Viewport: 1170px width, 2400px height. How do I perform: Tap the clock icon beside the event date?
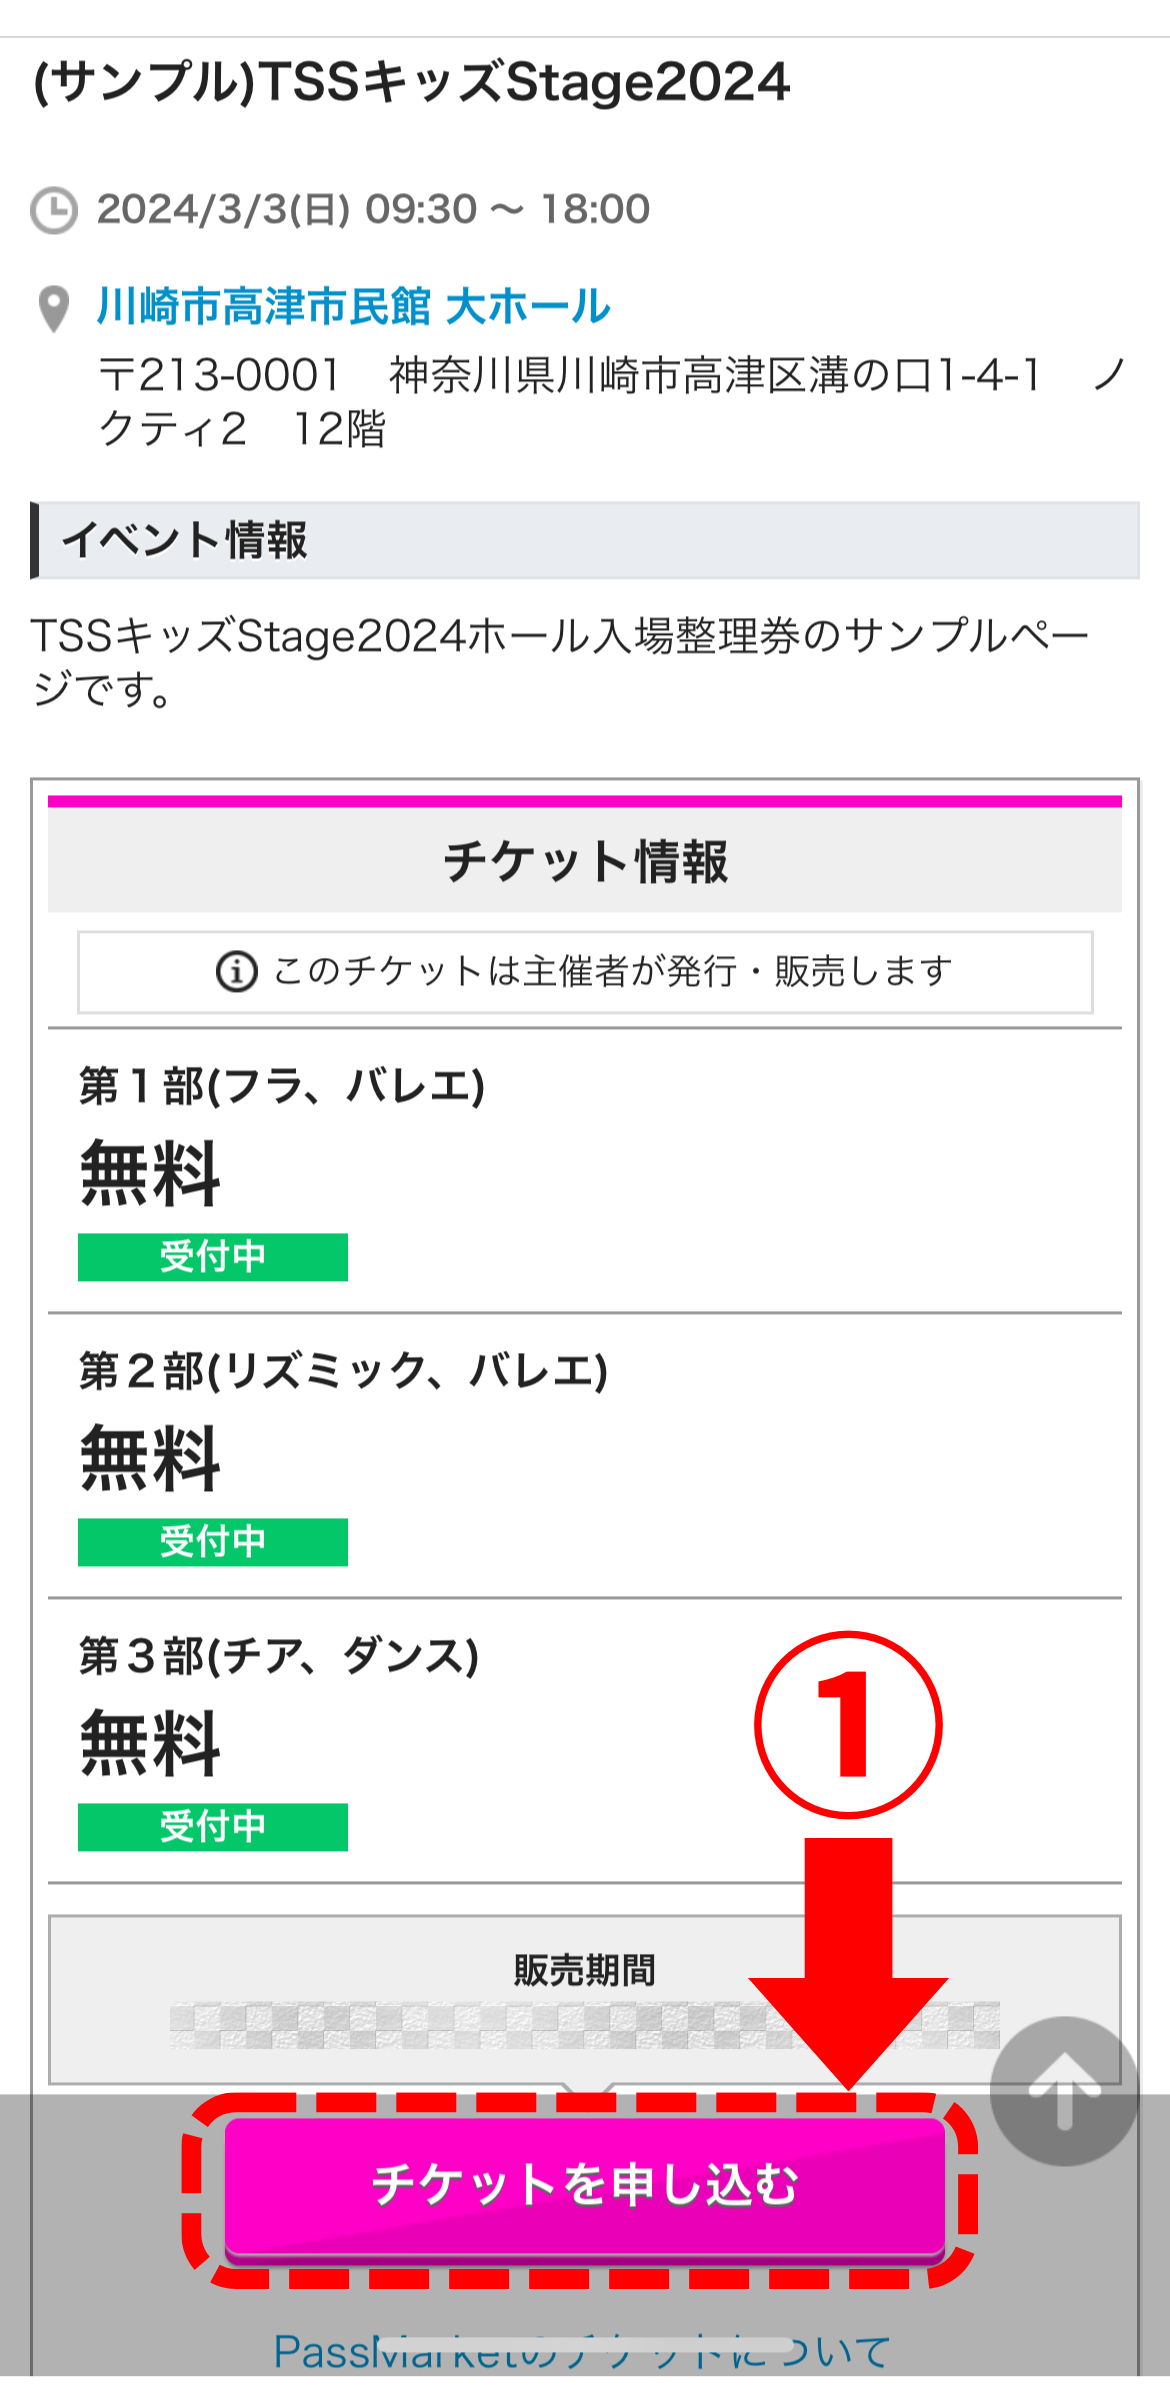click(x=54, y=210)
